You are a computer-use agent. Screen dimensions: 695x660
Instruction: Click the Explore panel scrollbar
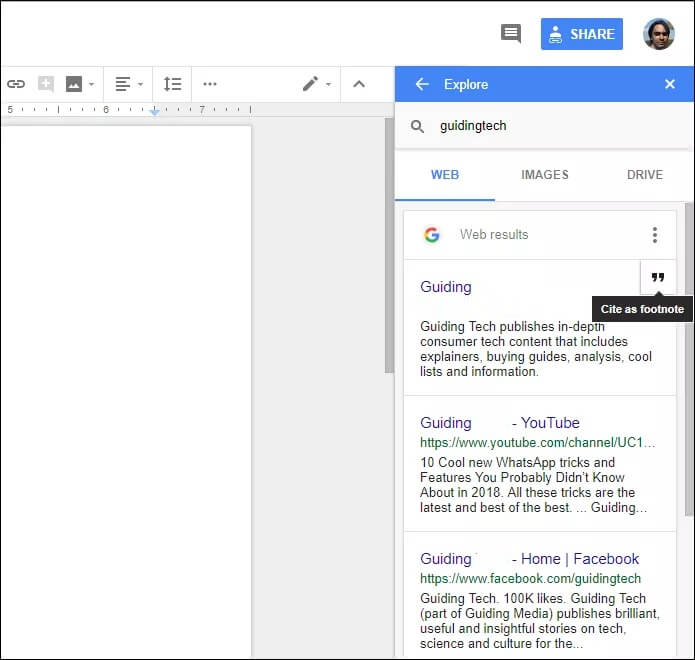pyautogui.click(x=688, y=359)
